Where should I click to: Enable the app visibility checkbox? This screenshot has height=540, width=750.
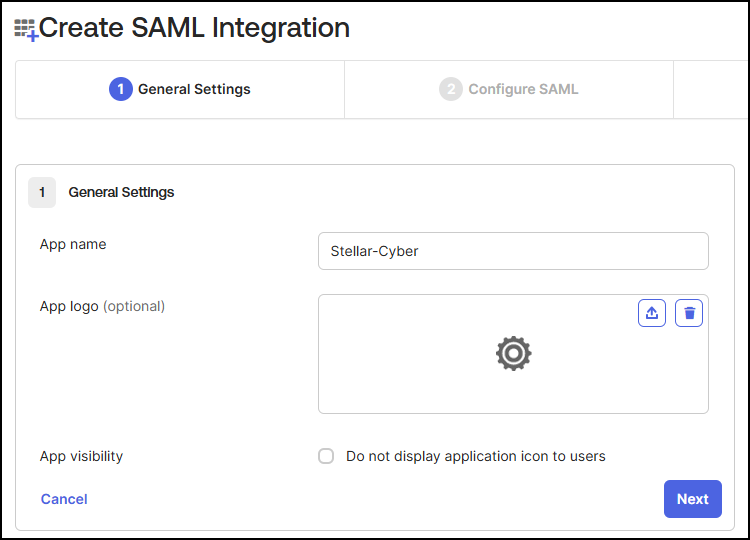[326, 456]
